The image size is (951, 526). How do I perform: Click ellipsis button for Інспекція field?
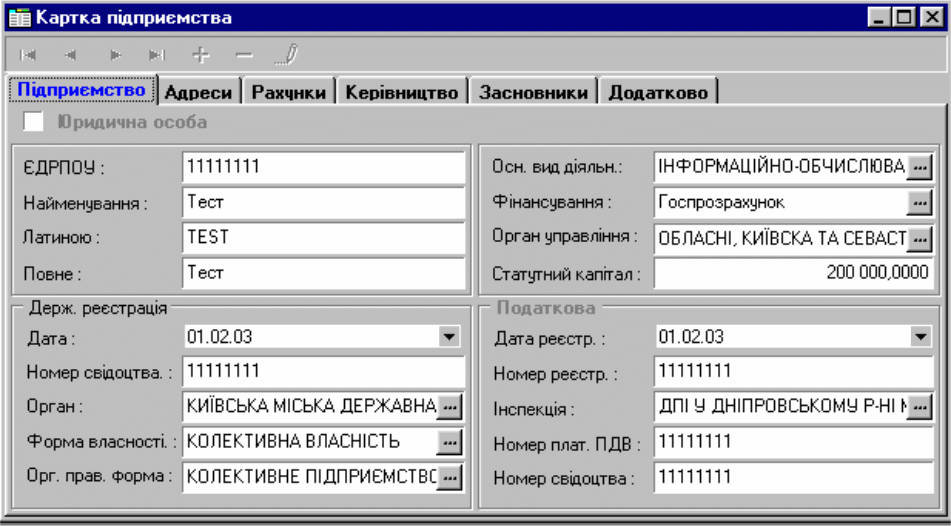(919, 407)
